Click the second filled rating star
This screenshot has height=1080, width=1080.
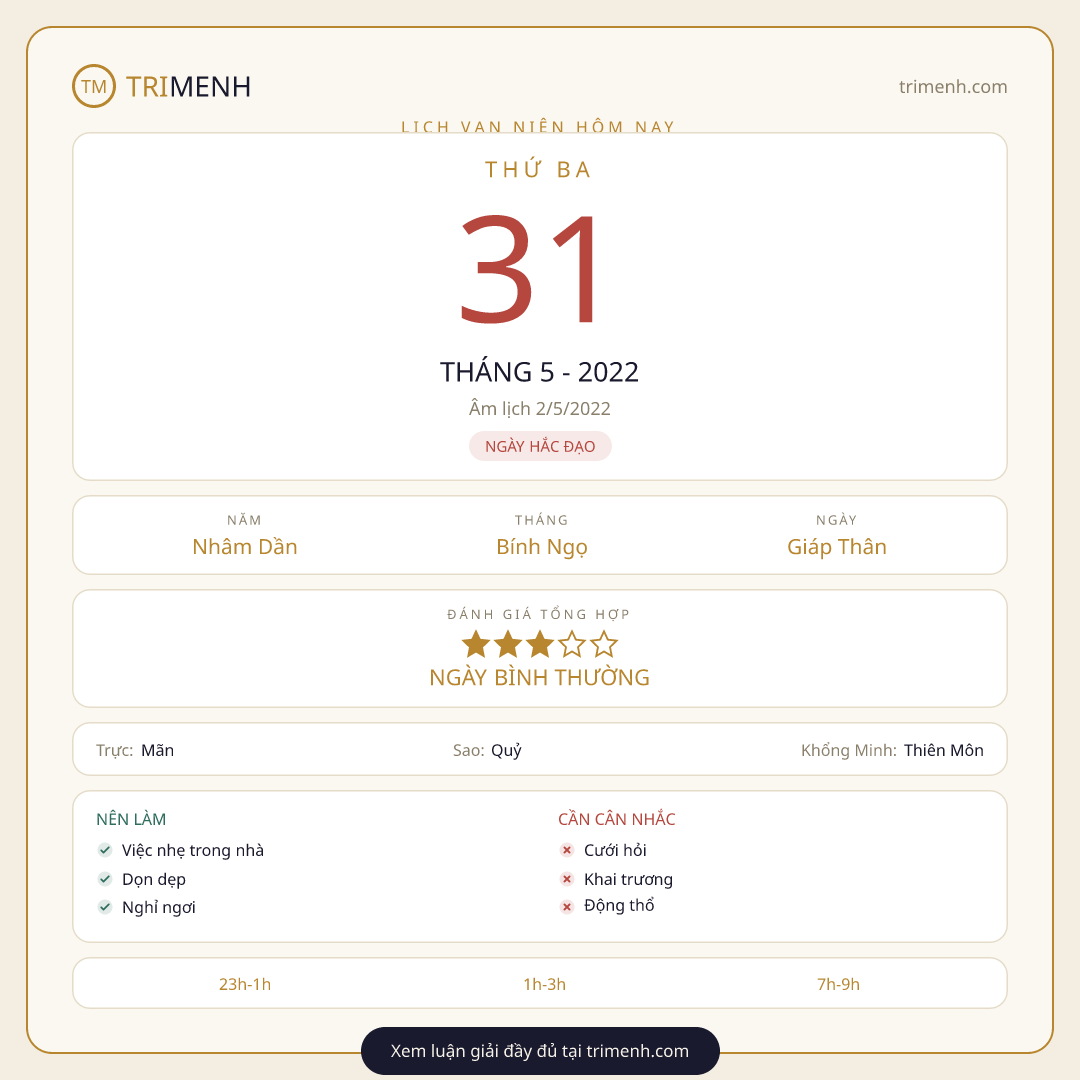[x=508, y=645]
